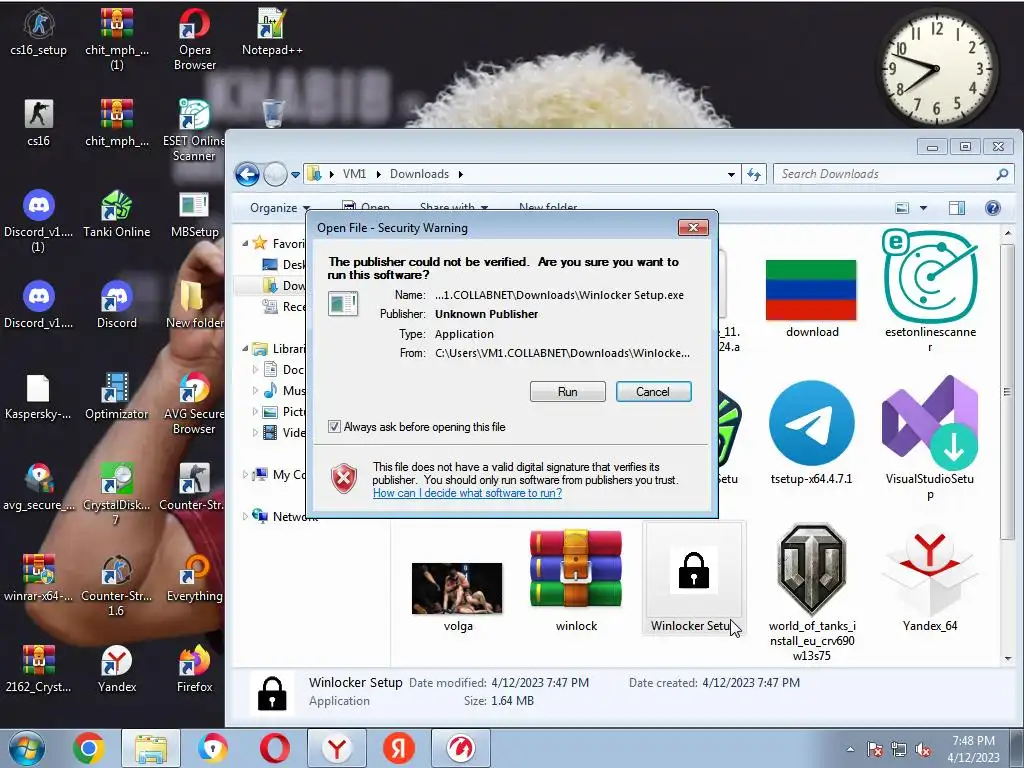The image size is (1024, 768).
Task: Select the cs16 desktop icon
Action: [39, 123]
